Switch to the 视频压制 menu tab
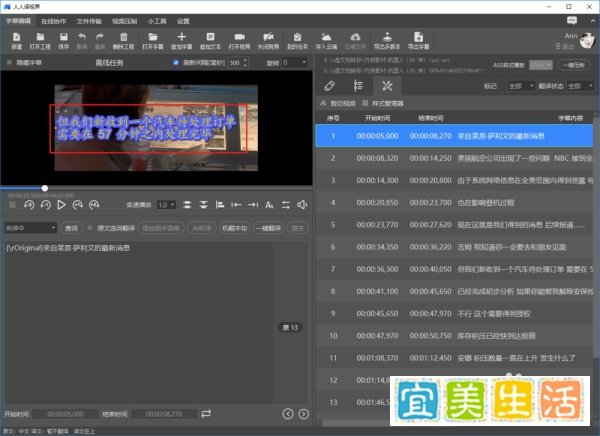The width and height of the screenshot is (600, 436). (124, 21)
